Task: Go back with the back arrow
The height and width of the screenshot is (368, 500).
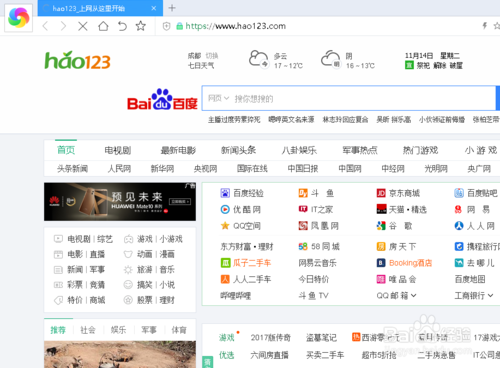Action: click(x=45, y=26)
